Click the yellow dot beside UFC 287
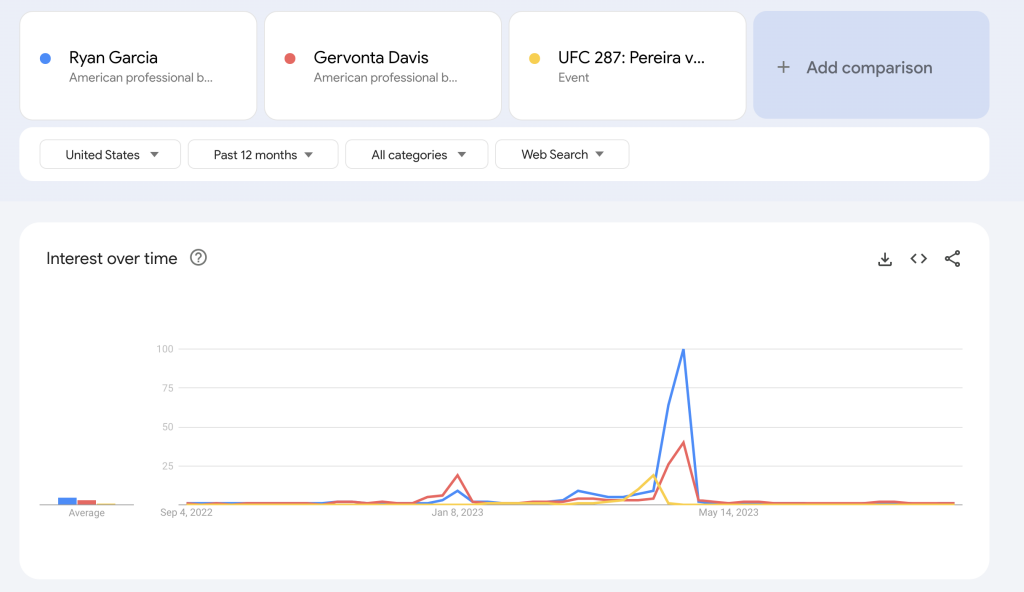1024x592 pixels. (535, 58)
